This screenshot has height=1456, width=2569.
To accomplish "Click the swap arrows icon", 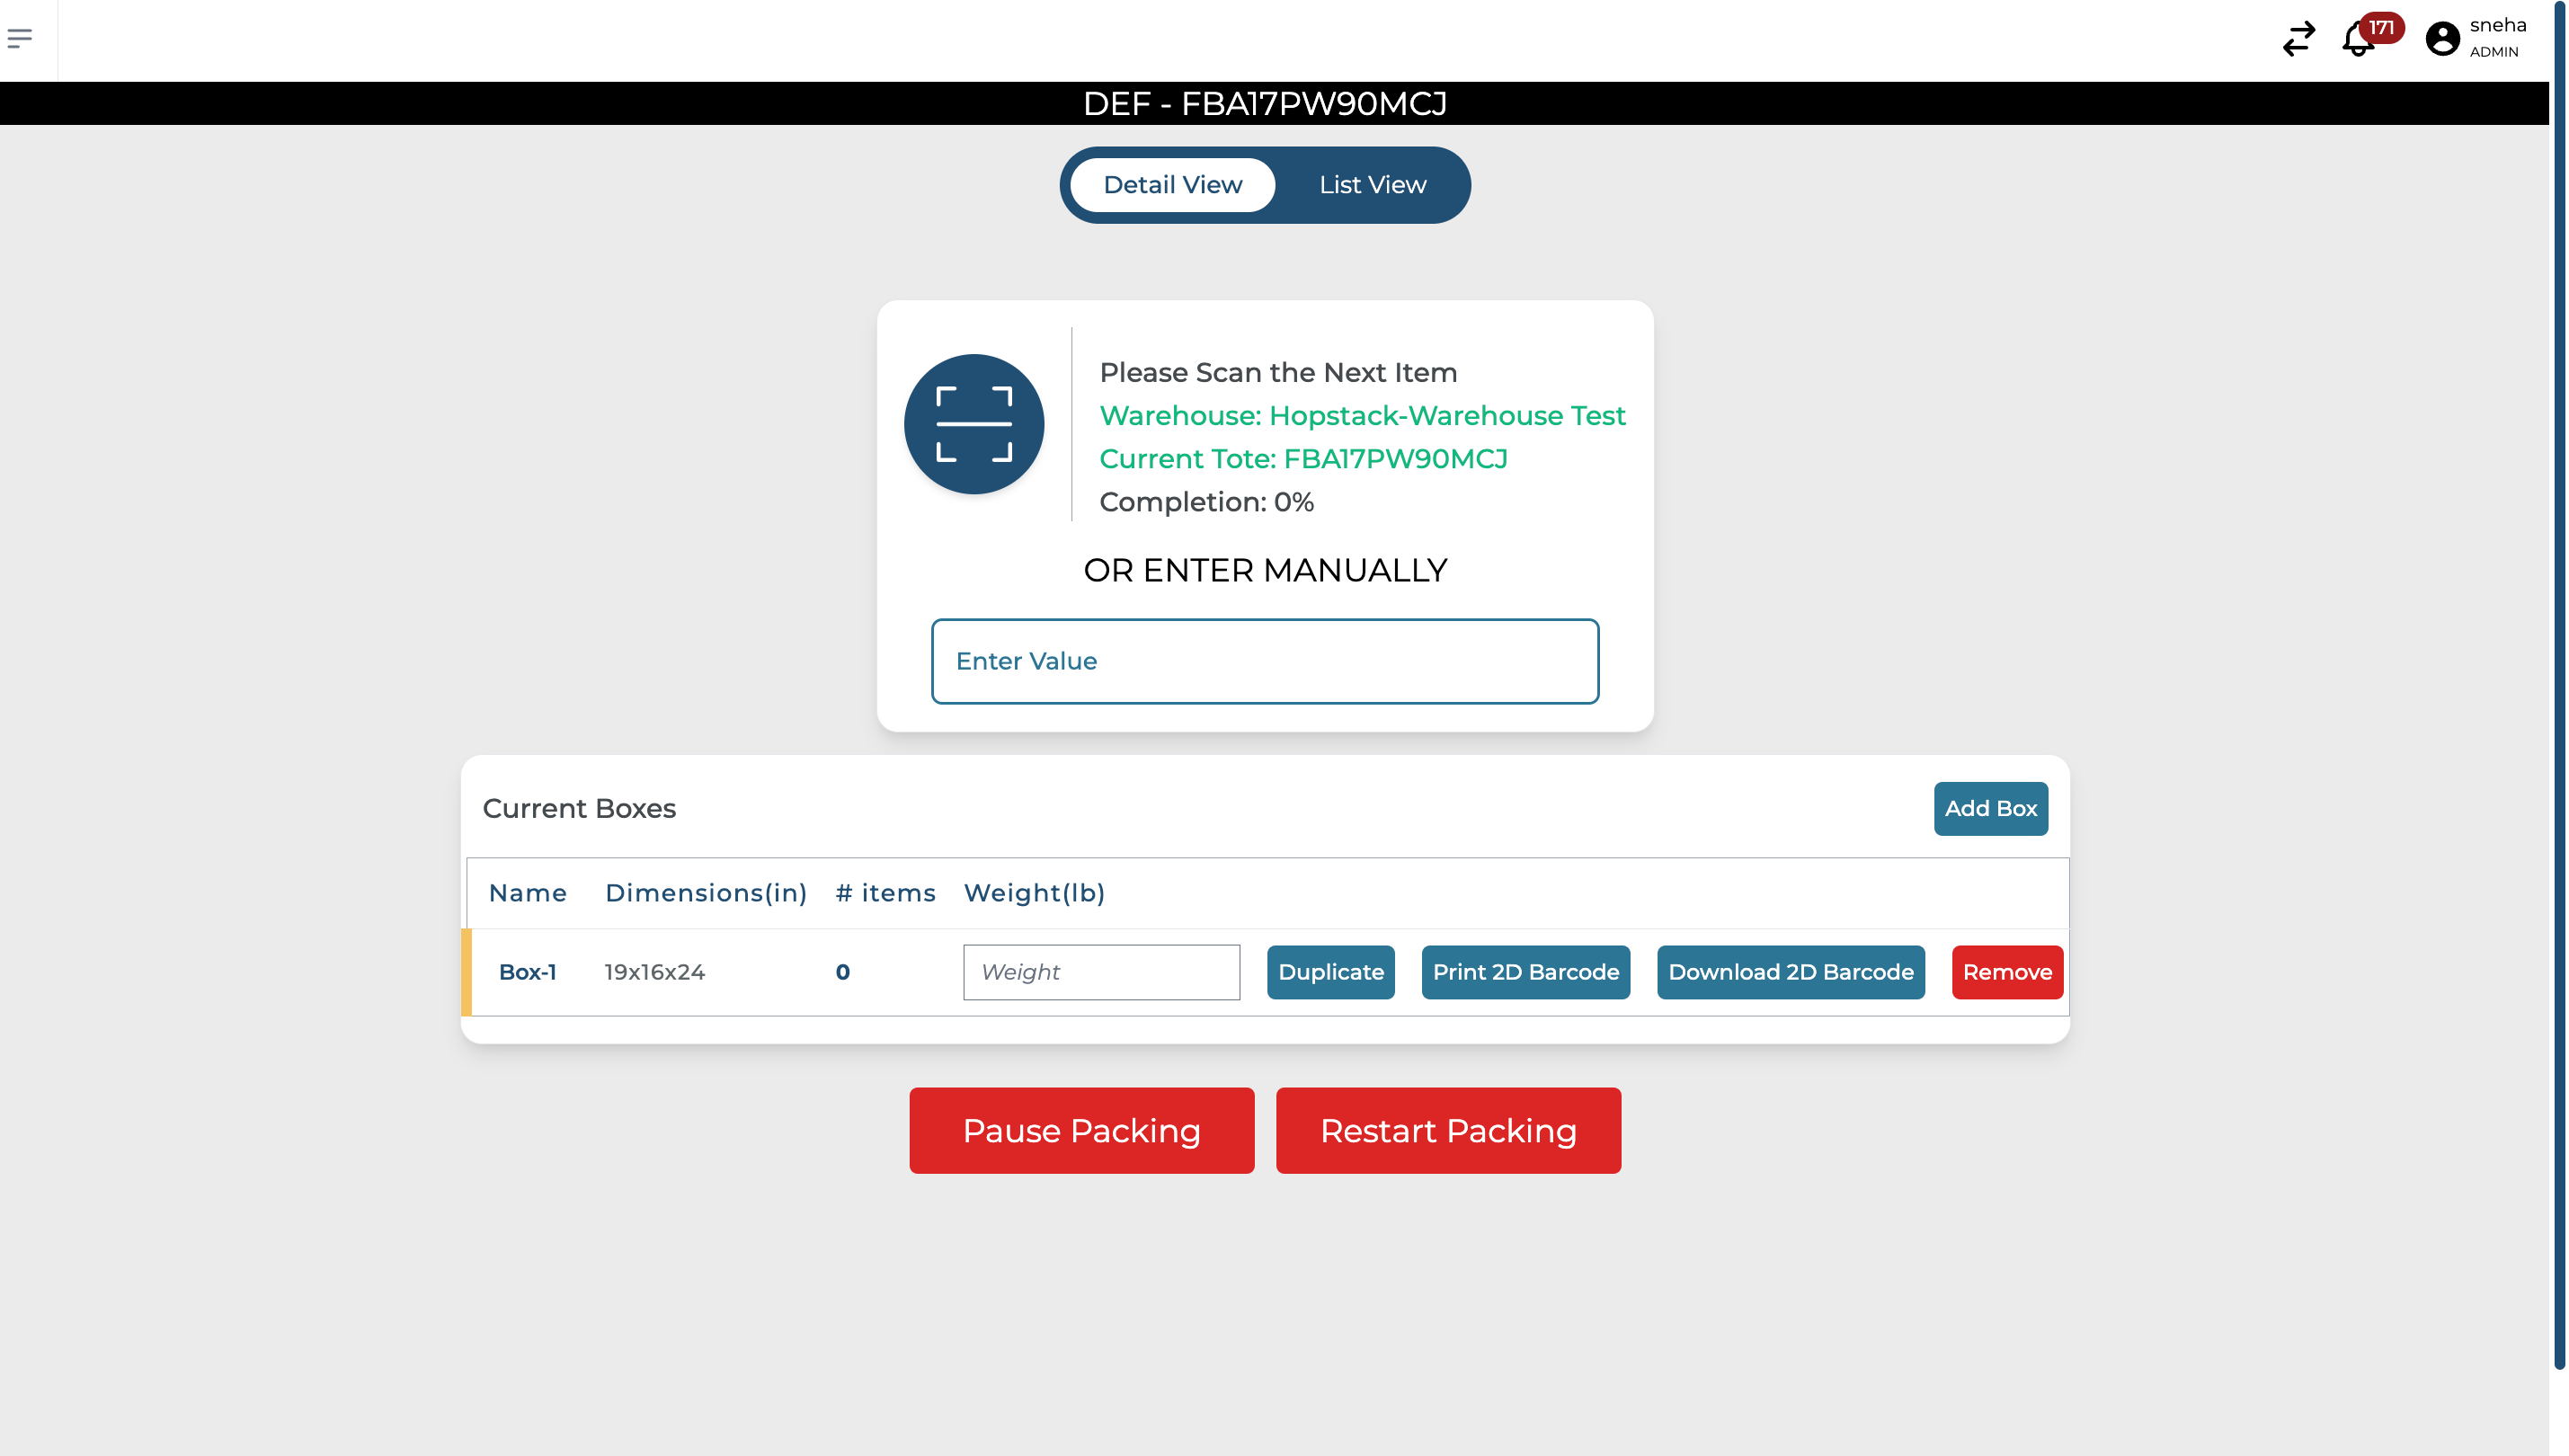I will tap(2298, 39).
